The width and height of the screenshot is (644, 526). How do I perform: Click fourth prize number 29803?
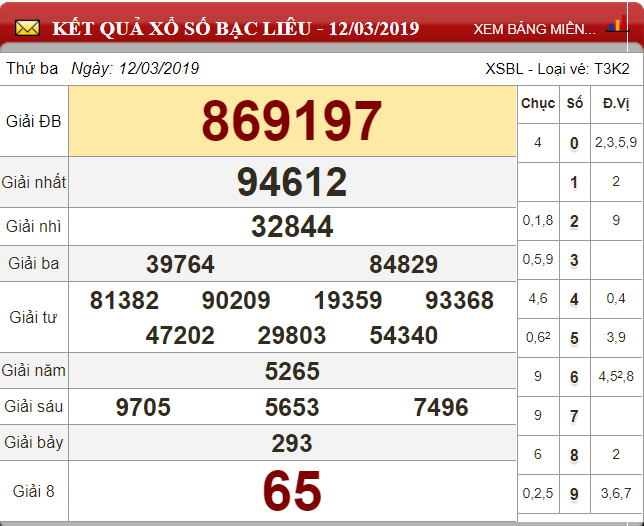pyautogui.click(x=292, y=335)
